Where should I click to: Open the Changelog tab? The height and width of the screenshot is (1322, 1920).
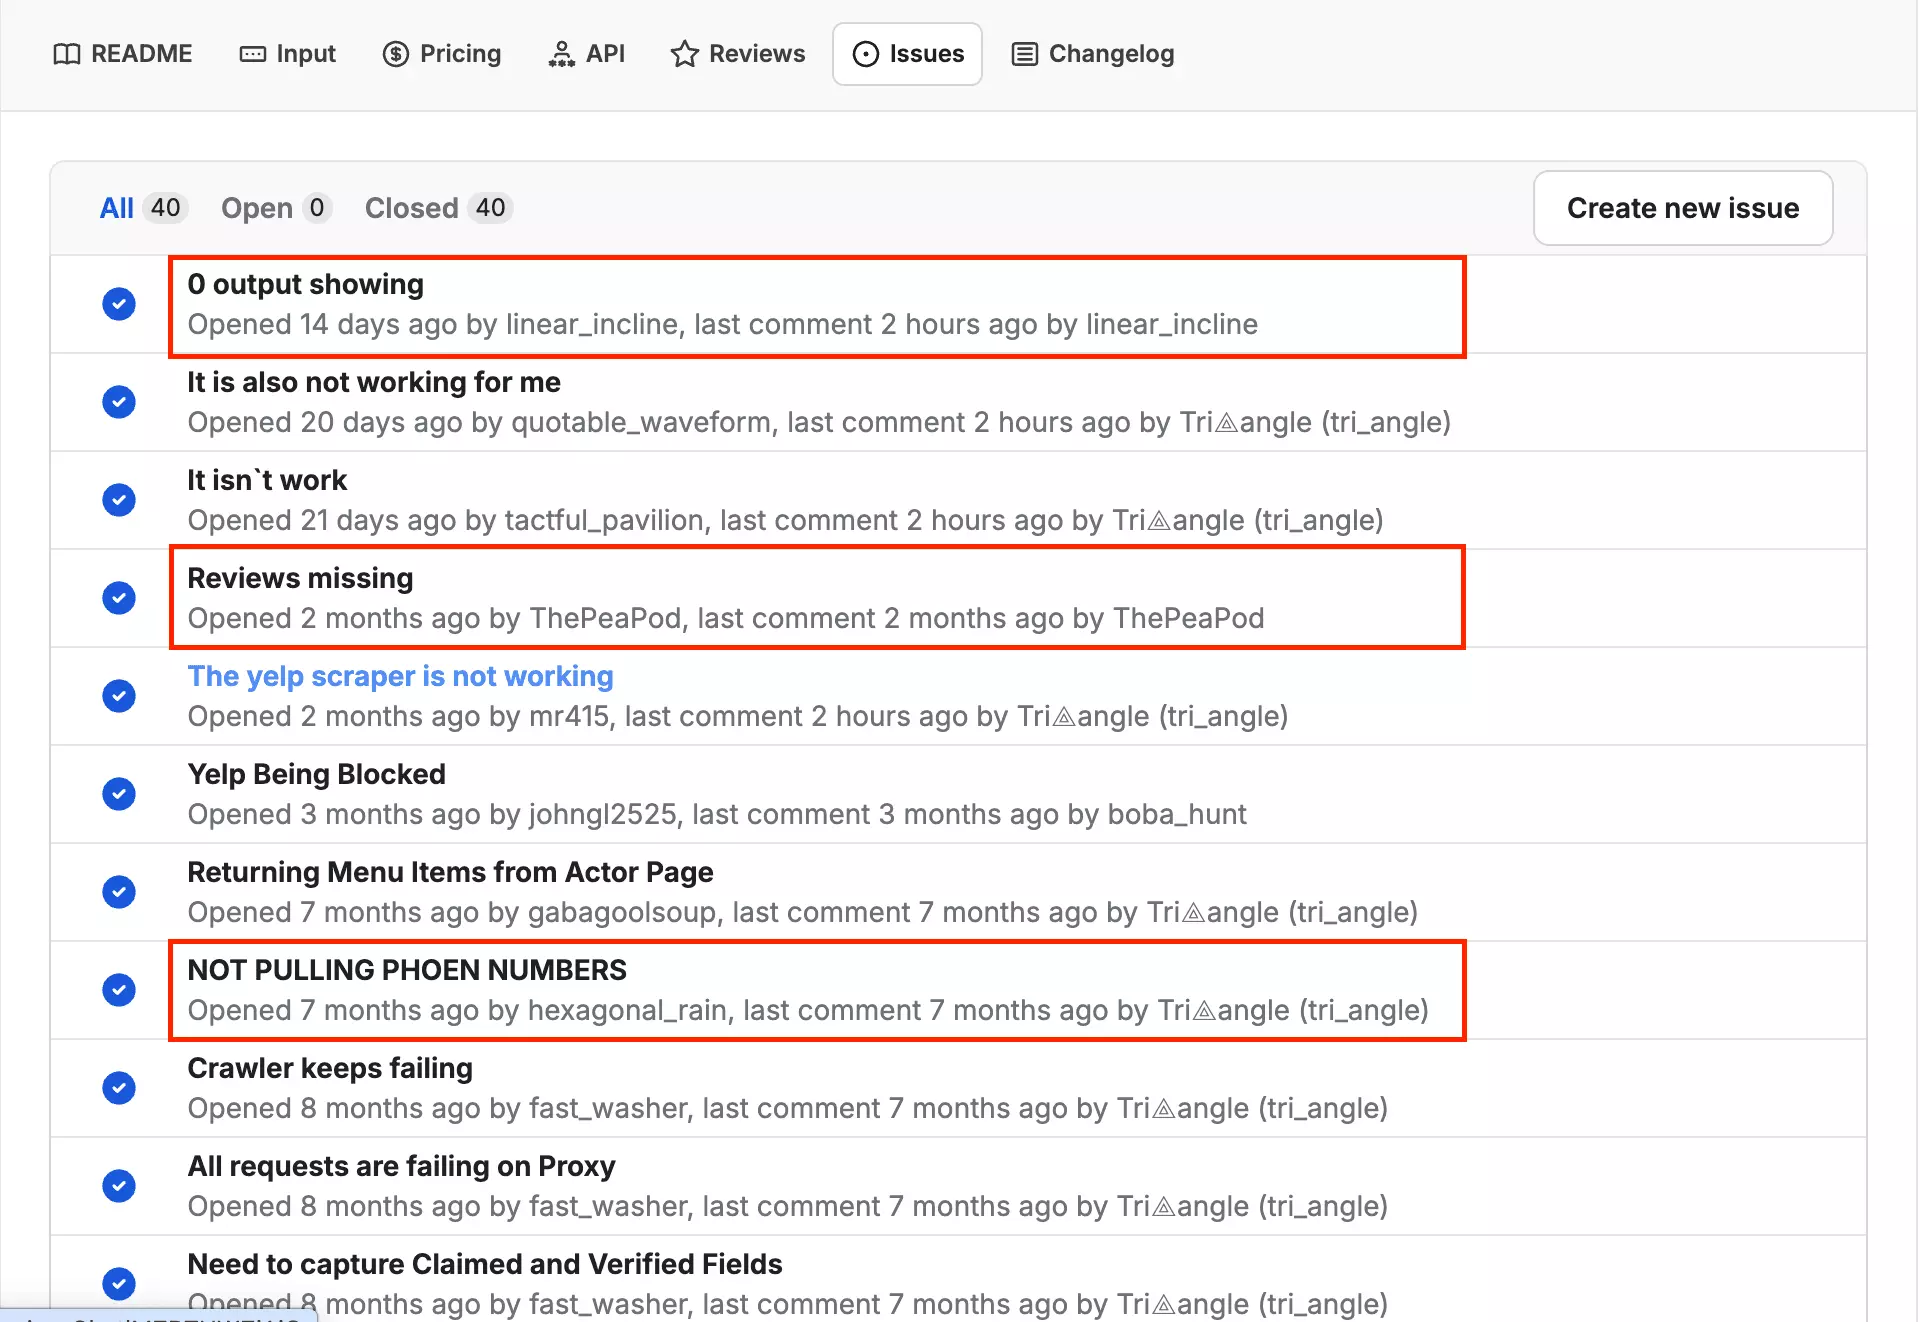[1092, 54]
